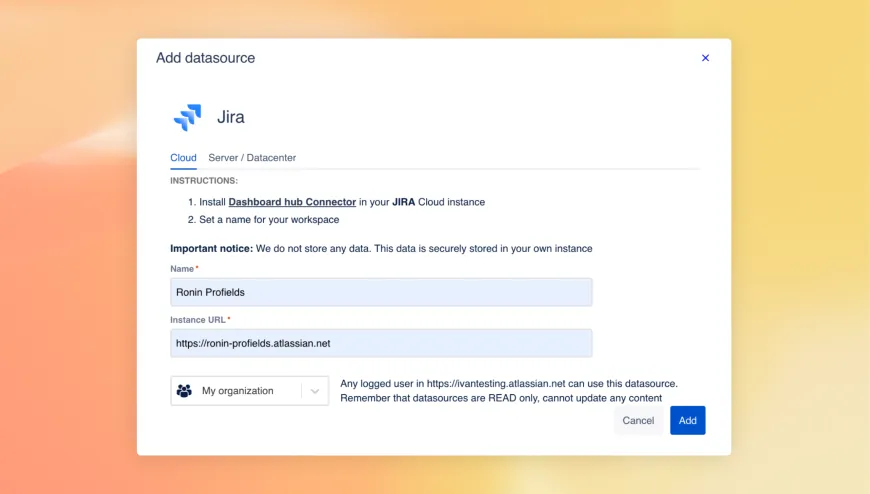Switch to the Cloud tab
Viewport: 870px width, 494px height.
point(183,158)
